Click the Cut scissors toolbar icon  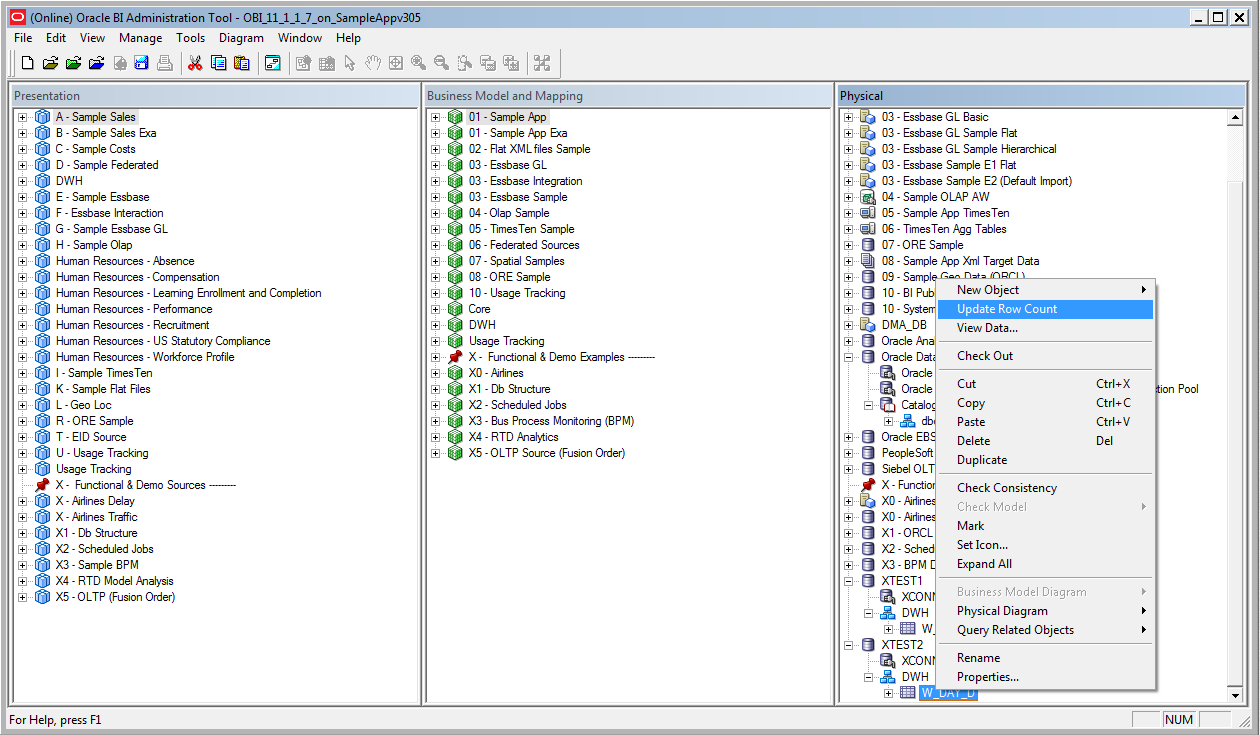pos(195,63)
